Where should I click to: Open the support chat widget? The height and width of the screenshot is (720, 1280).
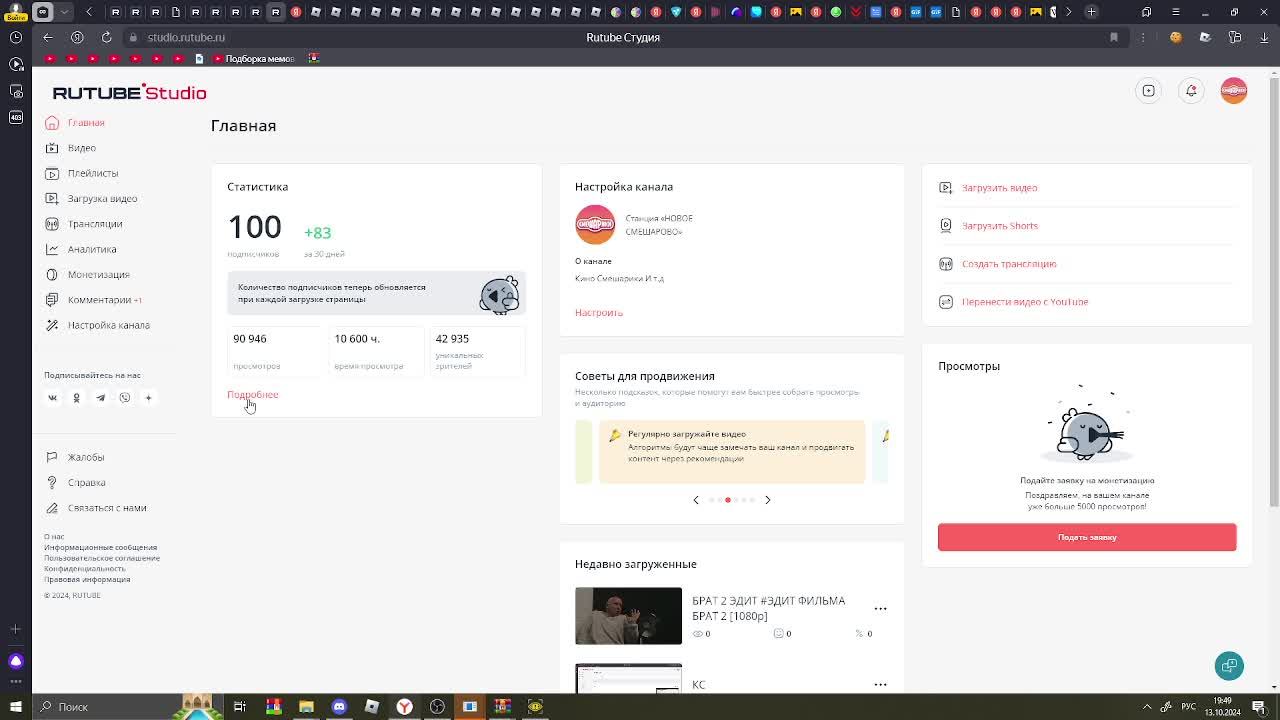click(x=1229, y=666)
